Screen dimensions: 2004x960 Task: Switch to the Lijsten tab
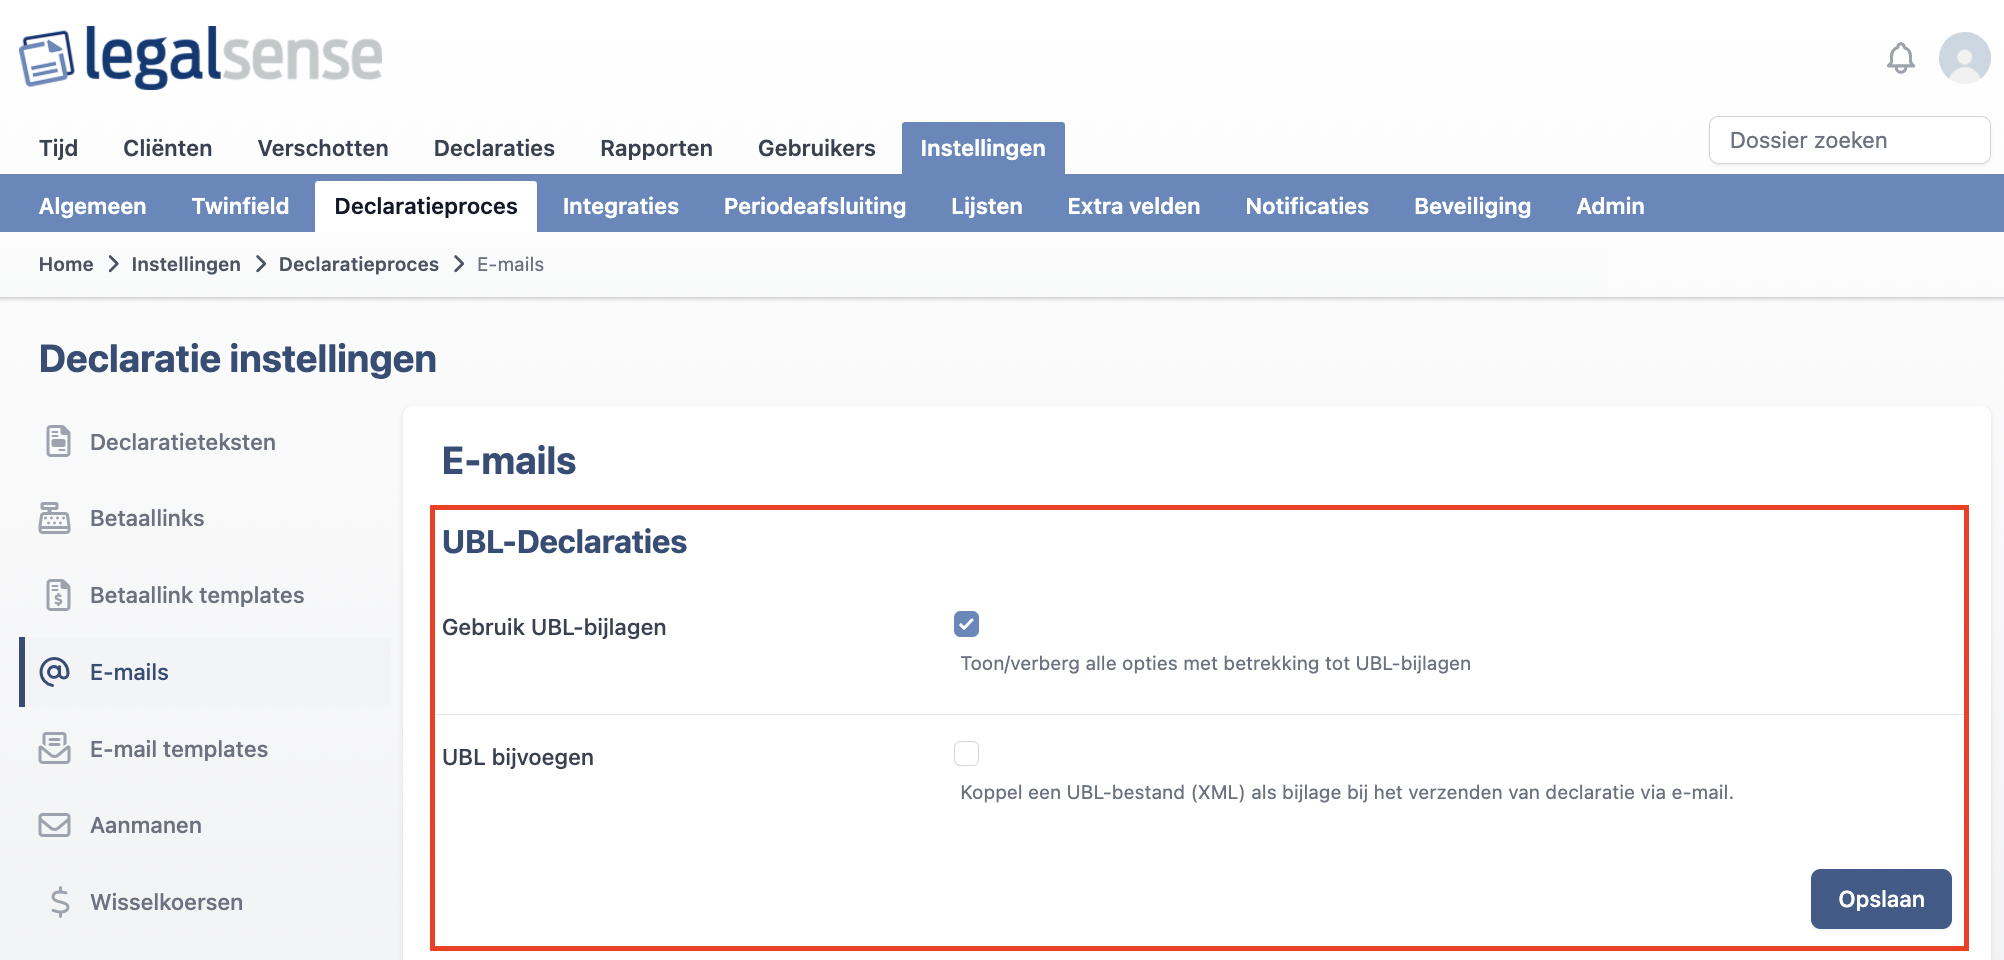[x=987, y=206]
